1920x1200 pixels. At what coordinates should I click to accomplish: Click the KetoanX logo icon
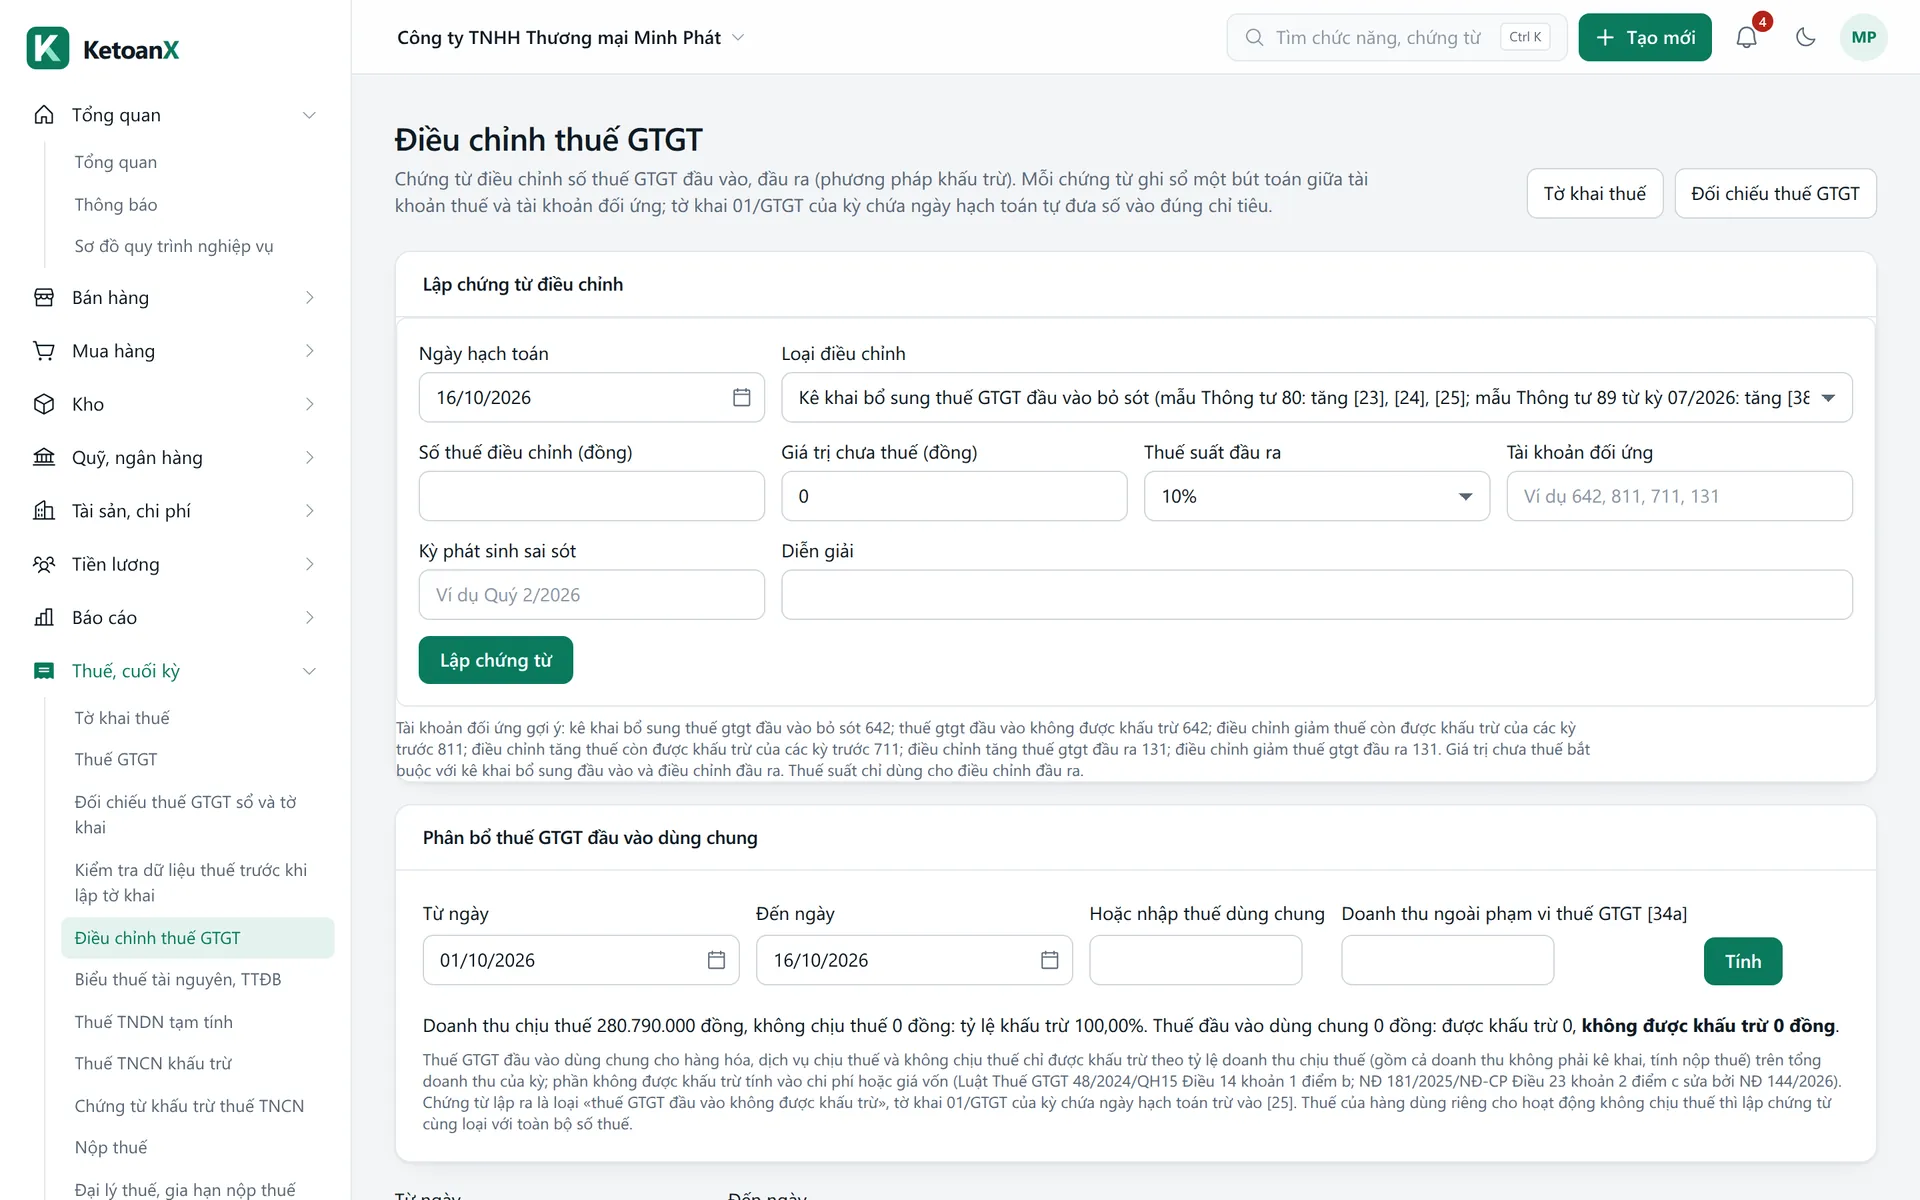(x=48, y=48)
